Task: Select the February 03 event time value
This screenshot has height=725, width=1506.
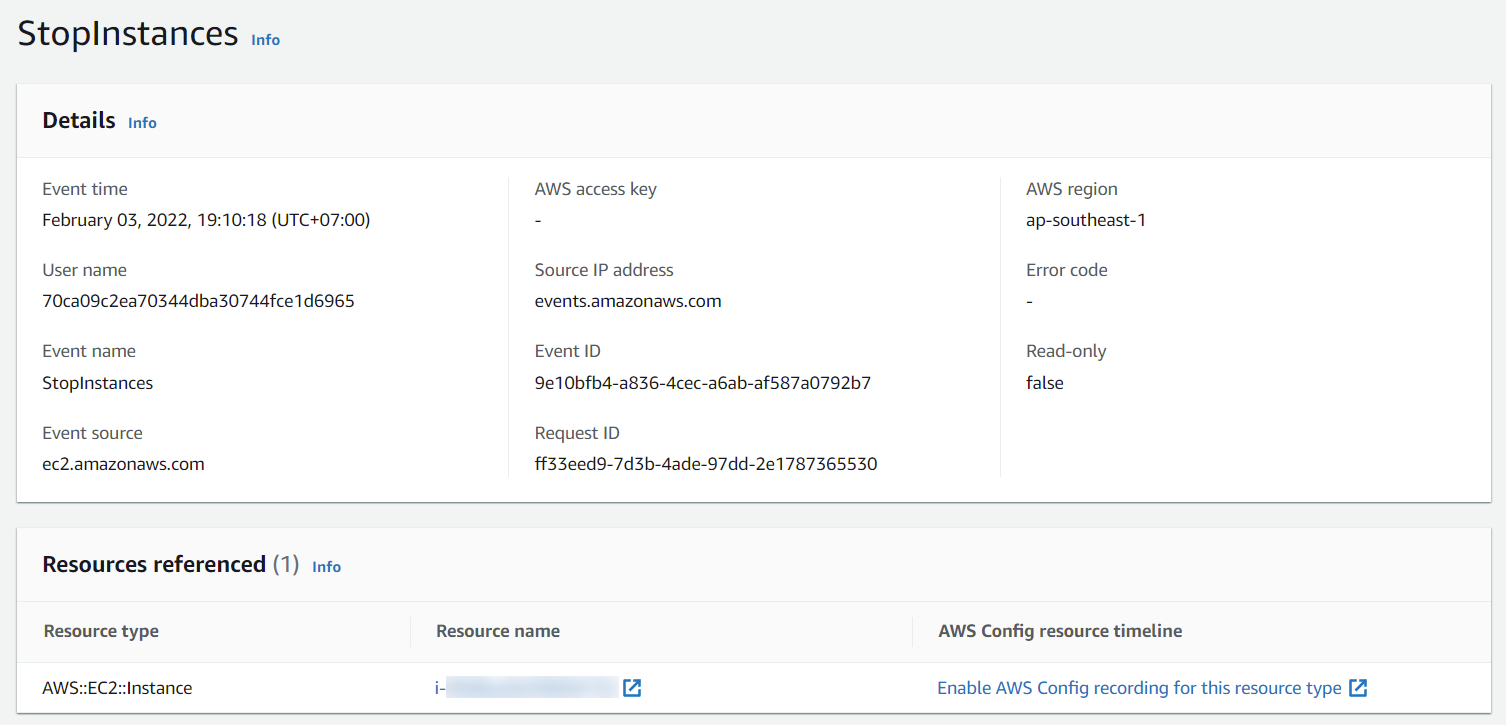Action: click(x=206, y=219)
